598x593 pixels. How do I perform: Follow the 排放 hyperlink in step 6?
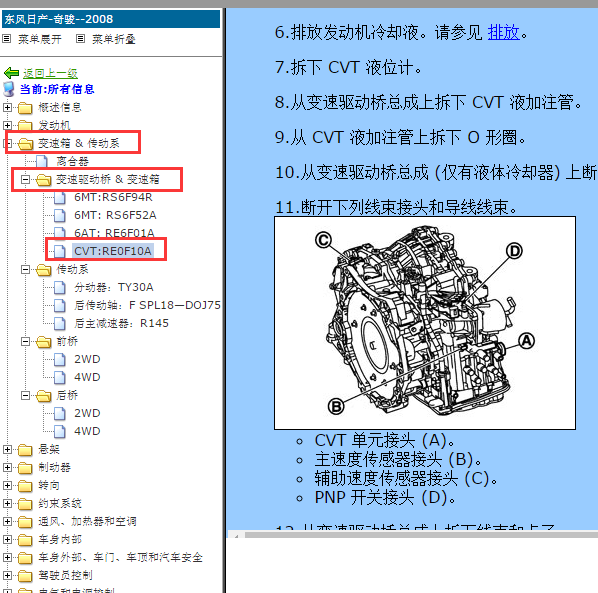(x=503, y=32)
